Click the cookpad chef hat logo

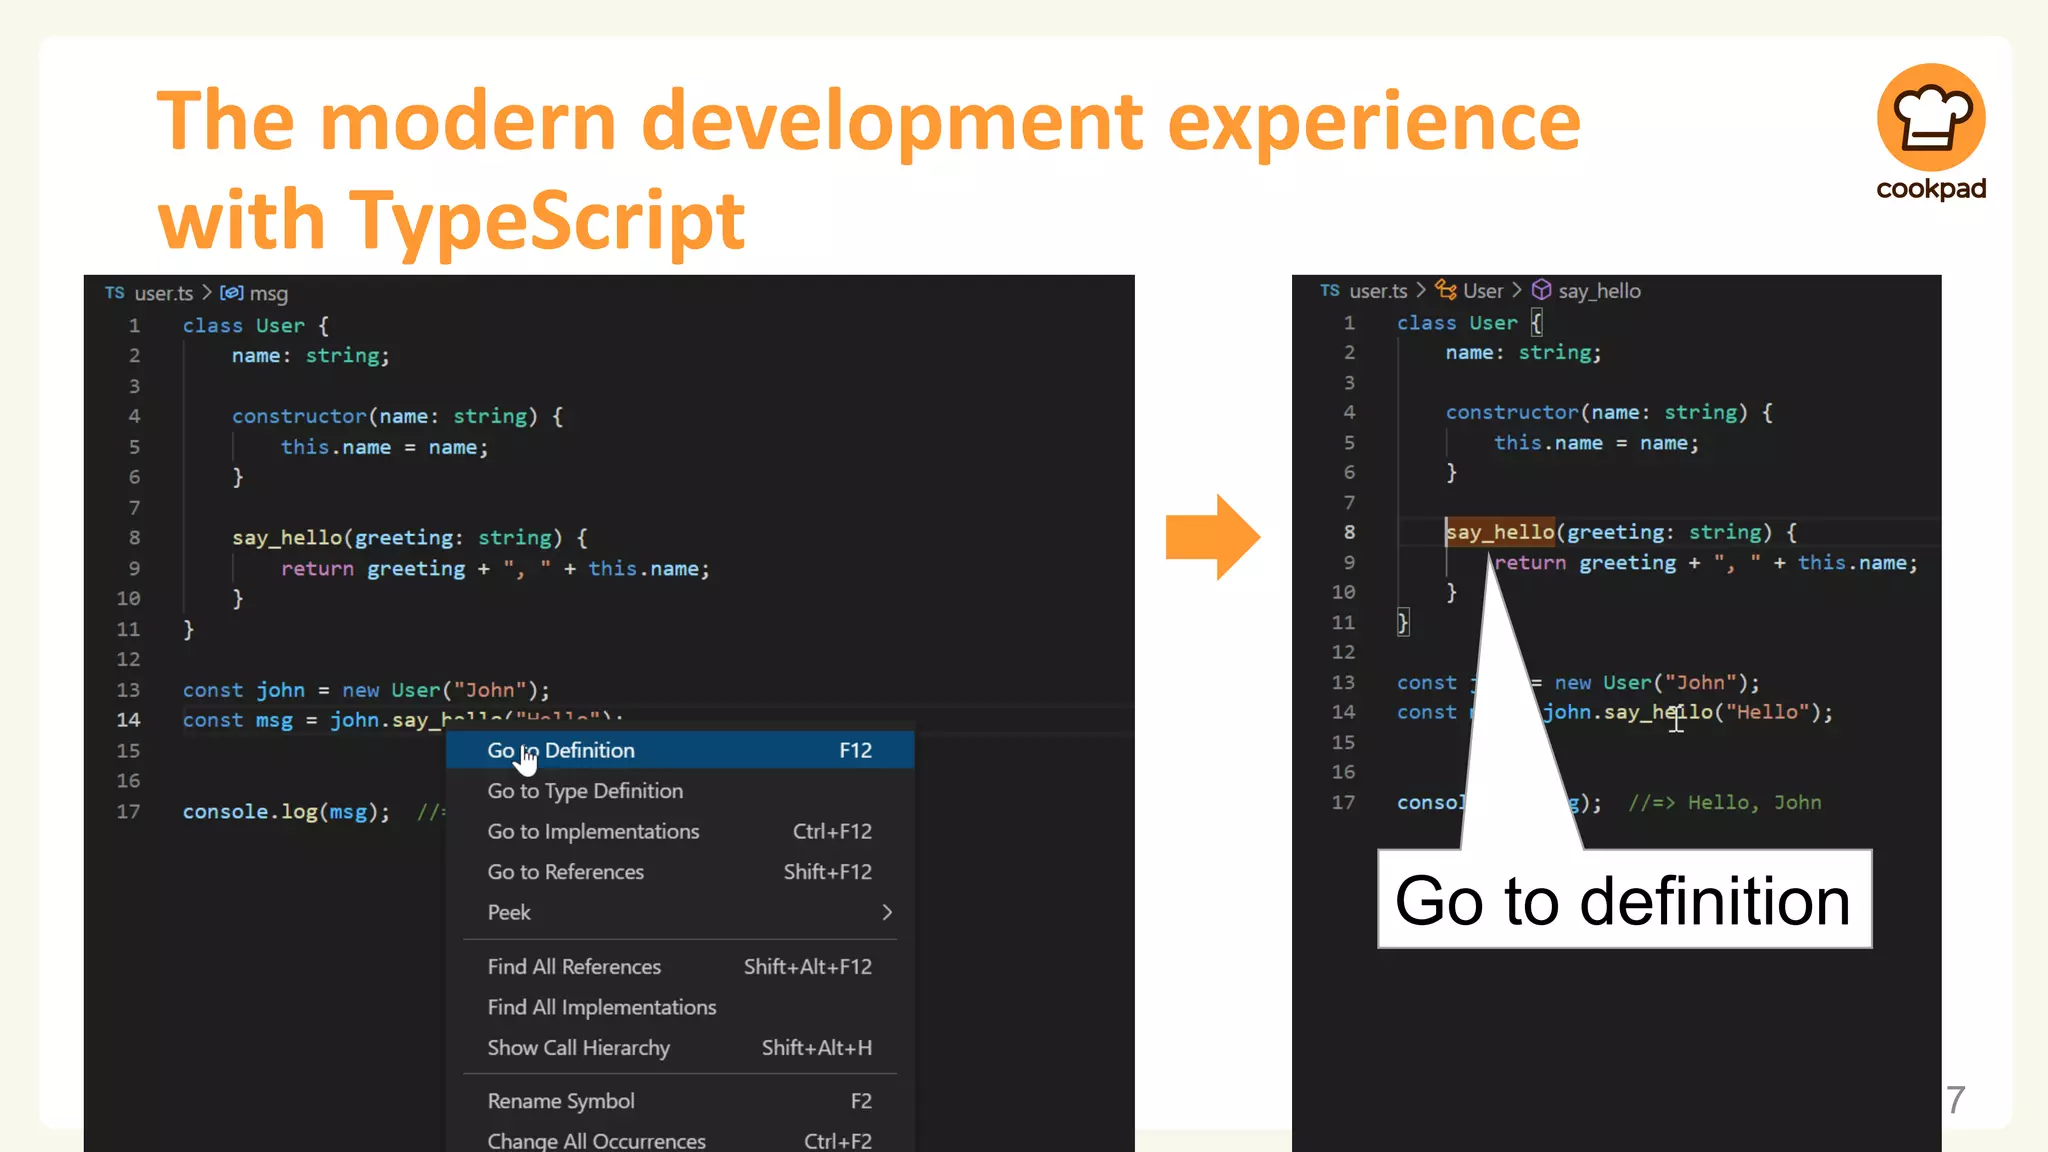pyautogui.click(x=1931, y=117)
